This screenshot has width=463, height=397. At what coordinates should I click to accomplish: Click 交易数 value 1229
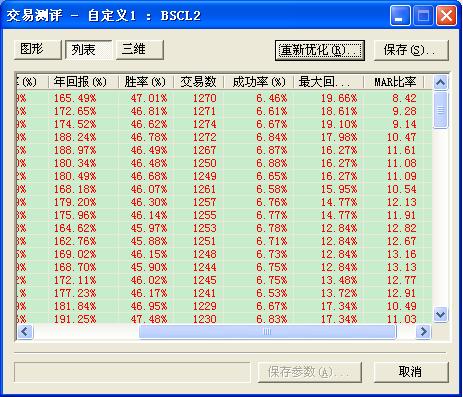205,306
